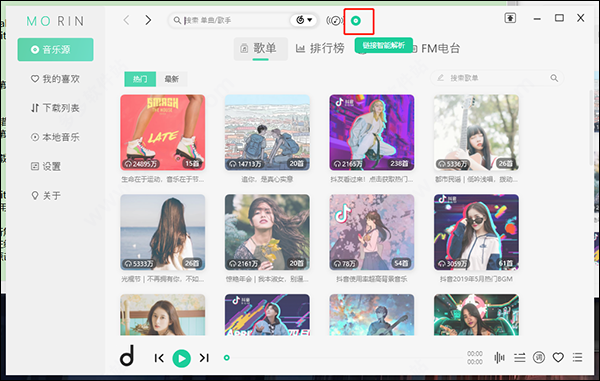This screenshot has width=600, height=381.
Task: Open the SMASH LATE roller skates playlist
Action: coord(163,132)
